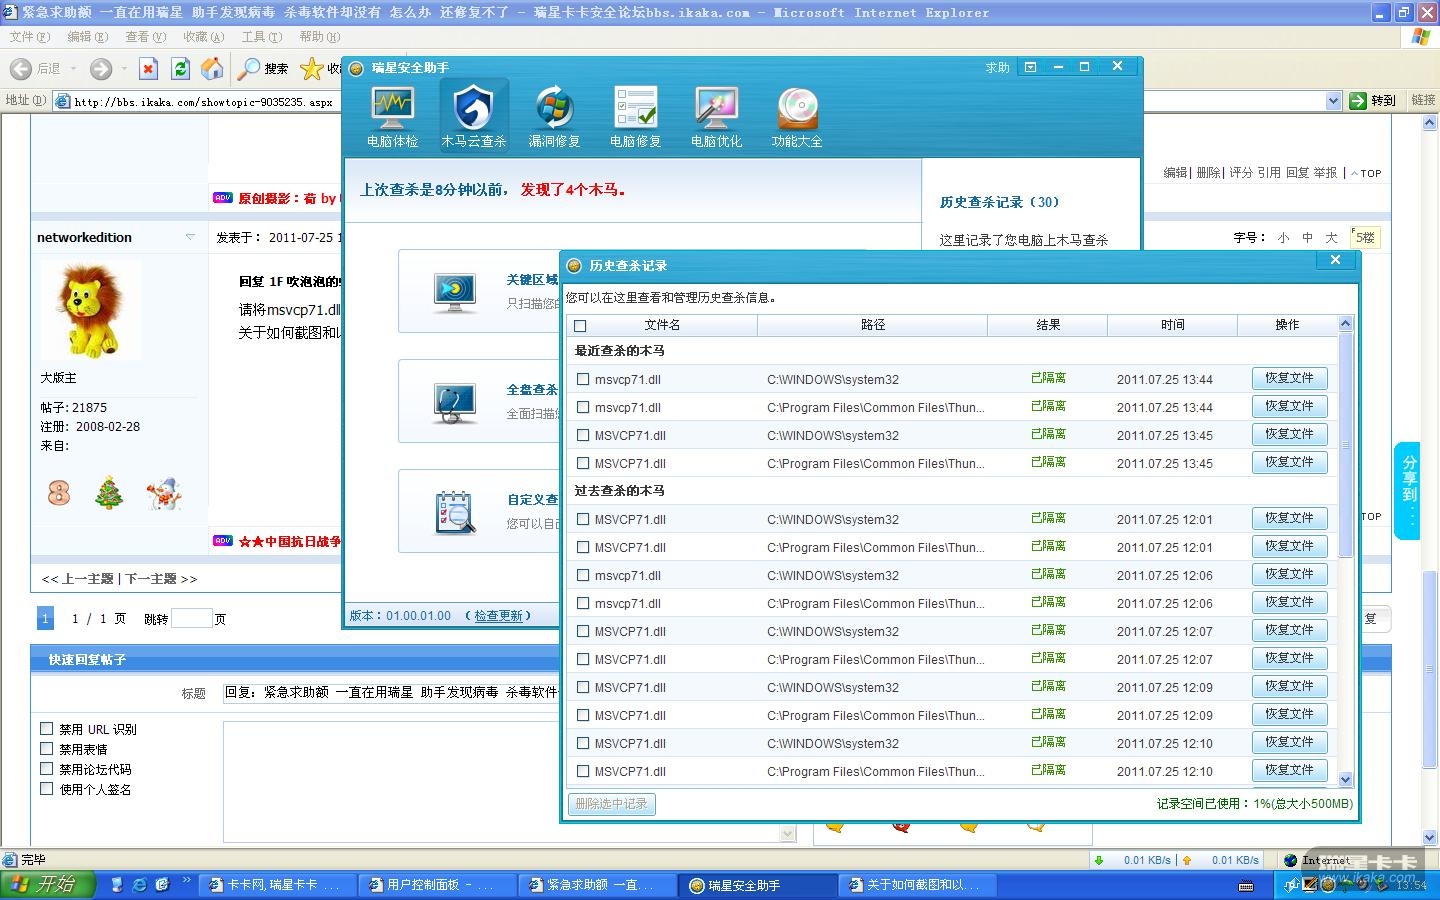The image size is (1440, 900).
Task: Enable 禁用论坛代码 option
Action: pos(46,769)
